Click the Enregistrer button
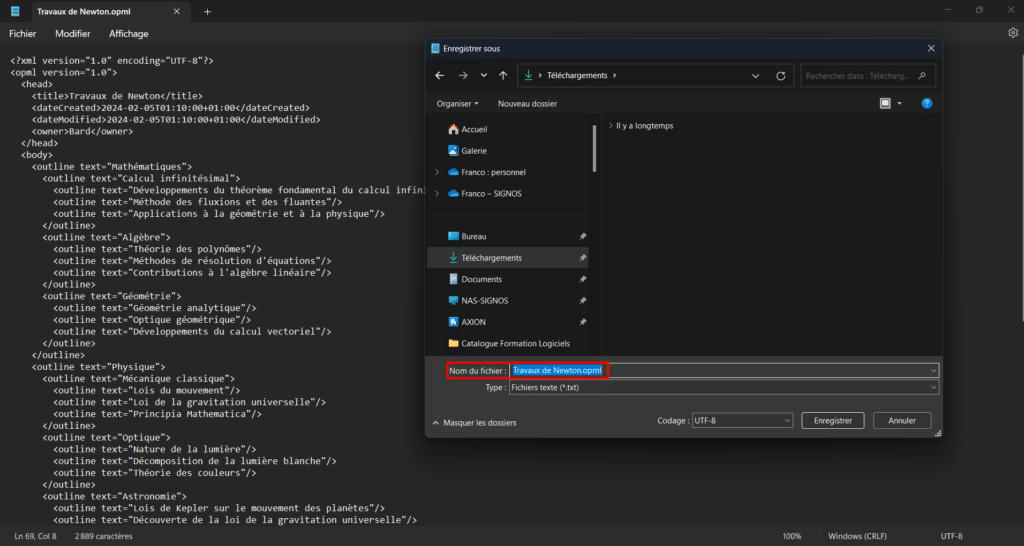 [832, 421]
